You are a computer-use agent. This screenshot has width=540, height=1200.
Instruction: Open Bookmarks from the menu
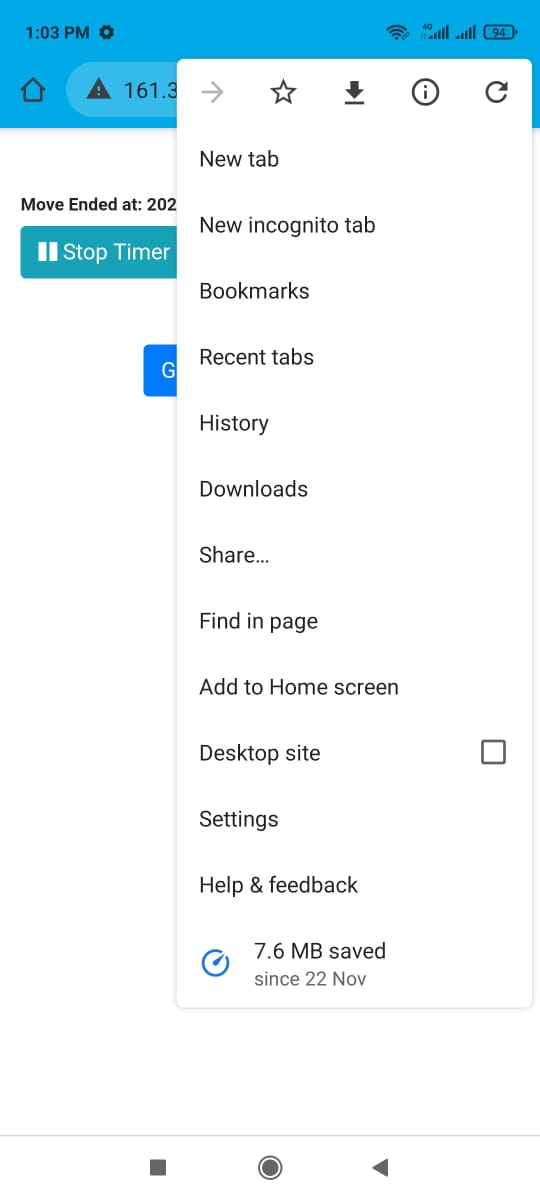click(354, 291)
